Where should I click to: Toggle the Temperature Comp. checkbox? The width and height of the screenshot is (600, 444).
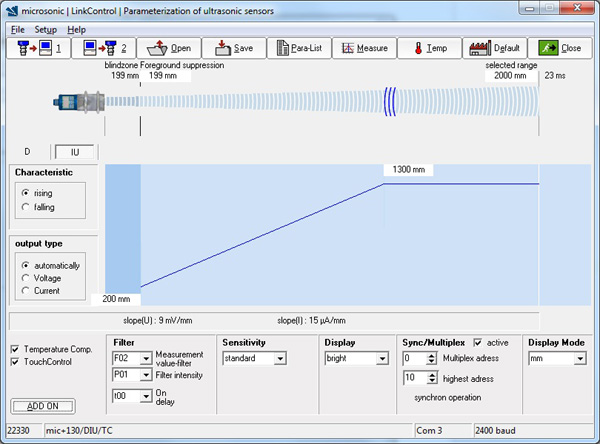pyautogui.click(x=13, y=348)
